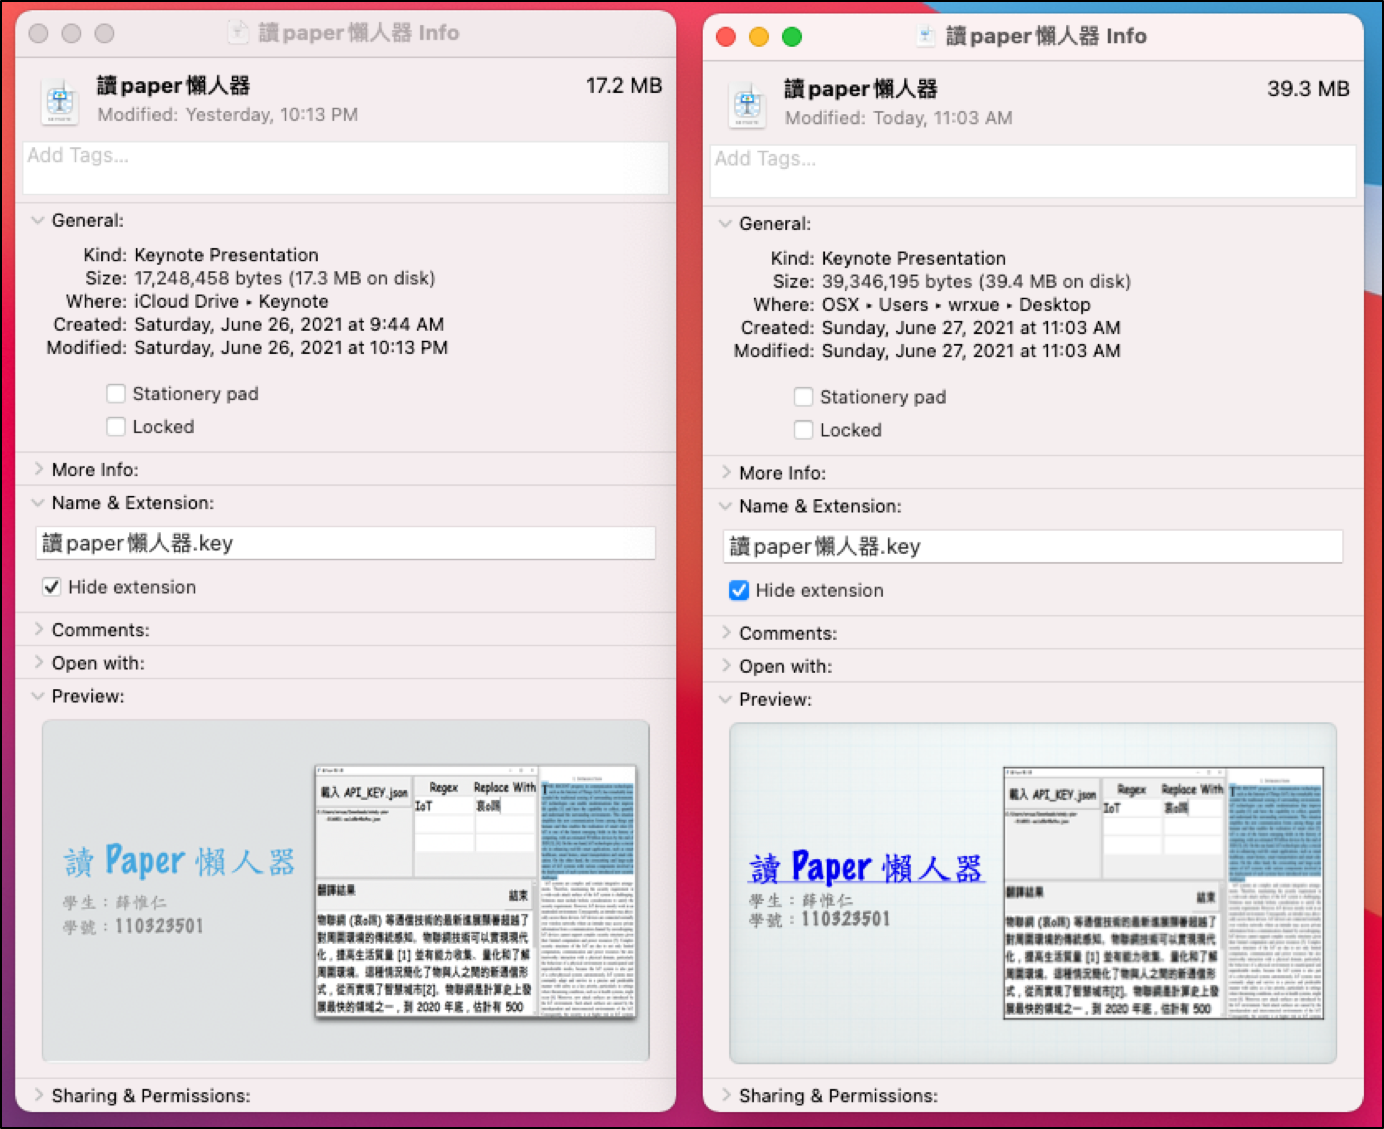The image size is (1384, 1129).
Task: Expand Open with in the right Info window
Action: [x=725, y=666]
